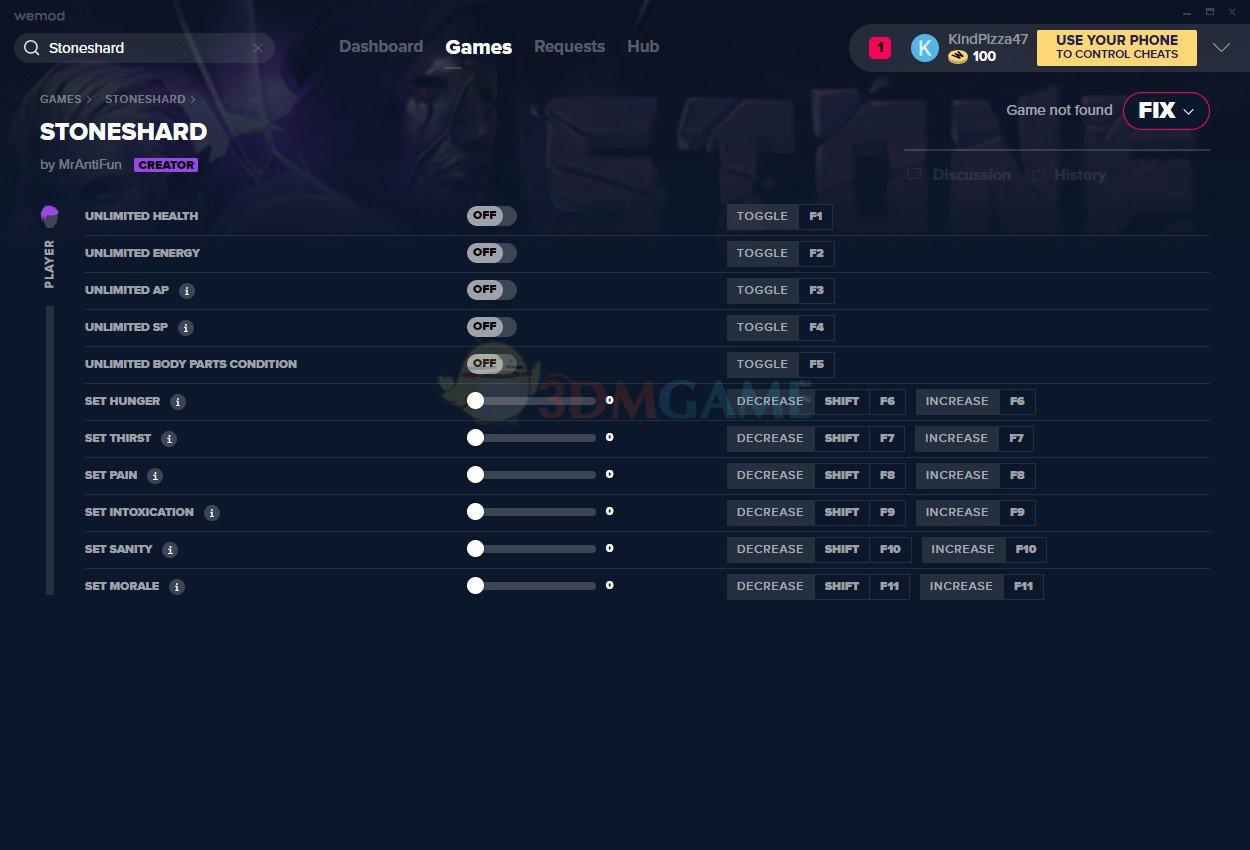
Task: Click the info icon next to Set Morale
Action: tap(177, 587)
